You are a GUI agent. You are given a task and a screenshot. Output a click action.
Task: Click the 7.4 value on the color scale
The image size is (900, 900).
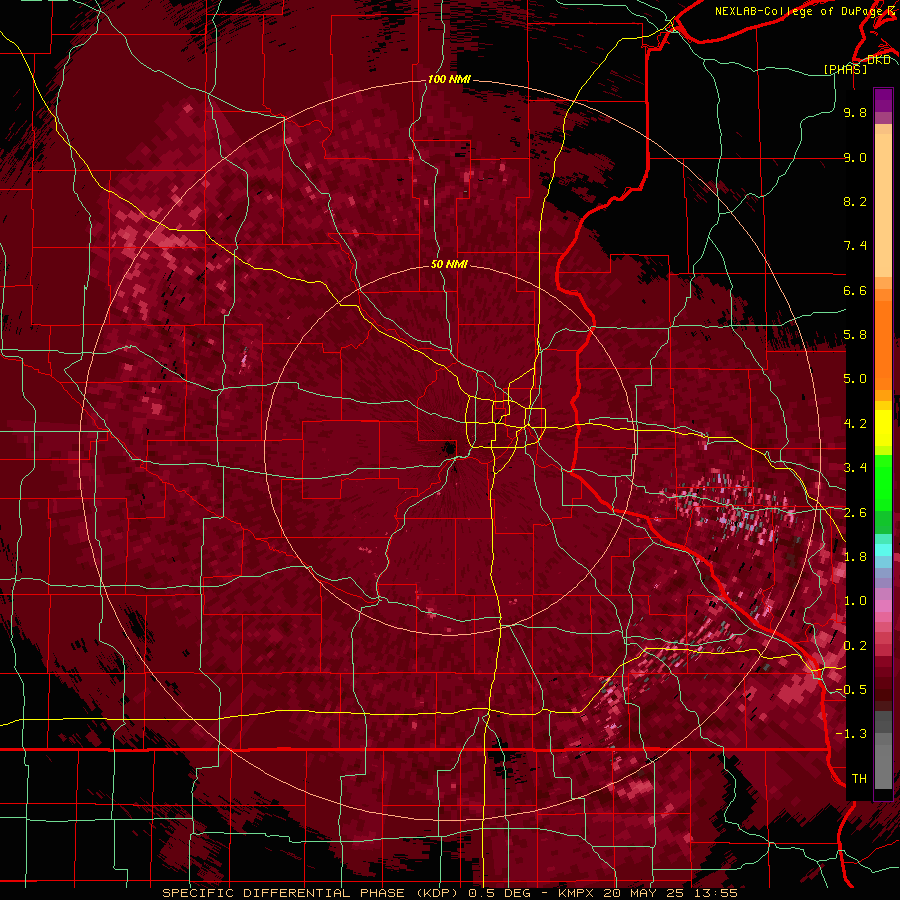[855, 246]
